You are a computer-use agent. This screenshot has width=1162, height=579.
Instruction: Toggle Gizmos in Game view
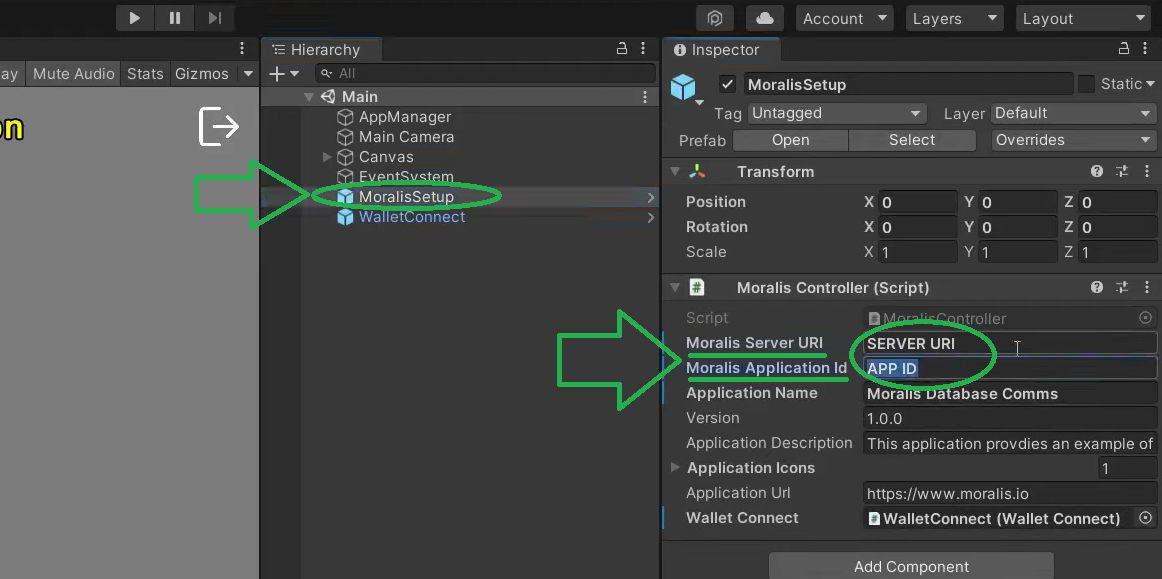pyautogui.click(x=202, y=73)
